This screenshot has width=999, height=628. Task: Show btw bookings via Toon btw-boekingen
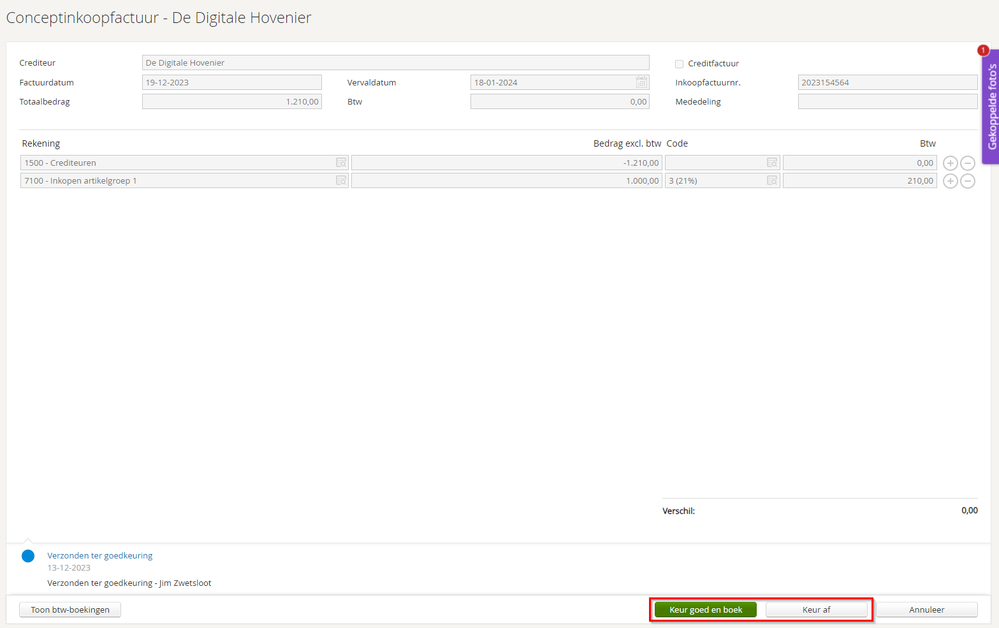[x=70, y=610]
